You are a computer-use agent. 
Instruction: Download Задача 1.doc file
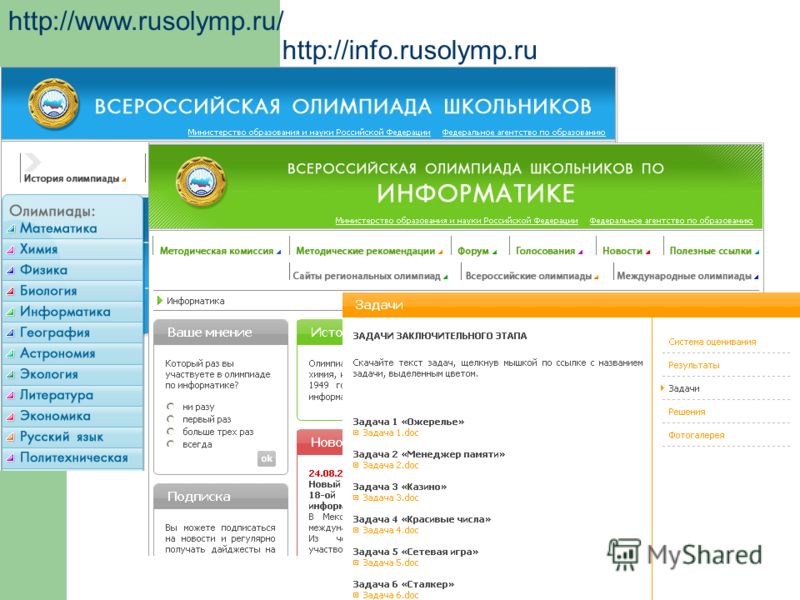pyautogui.click(x=390, y=433)
